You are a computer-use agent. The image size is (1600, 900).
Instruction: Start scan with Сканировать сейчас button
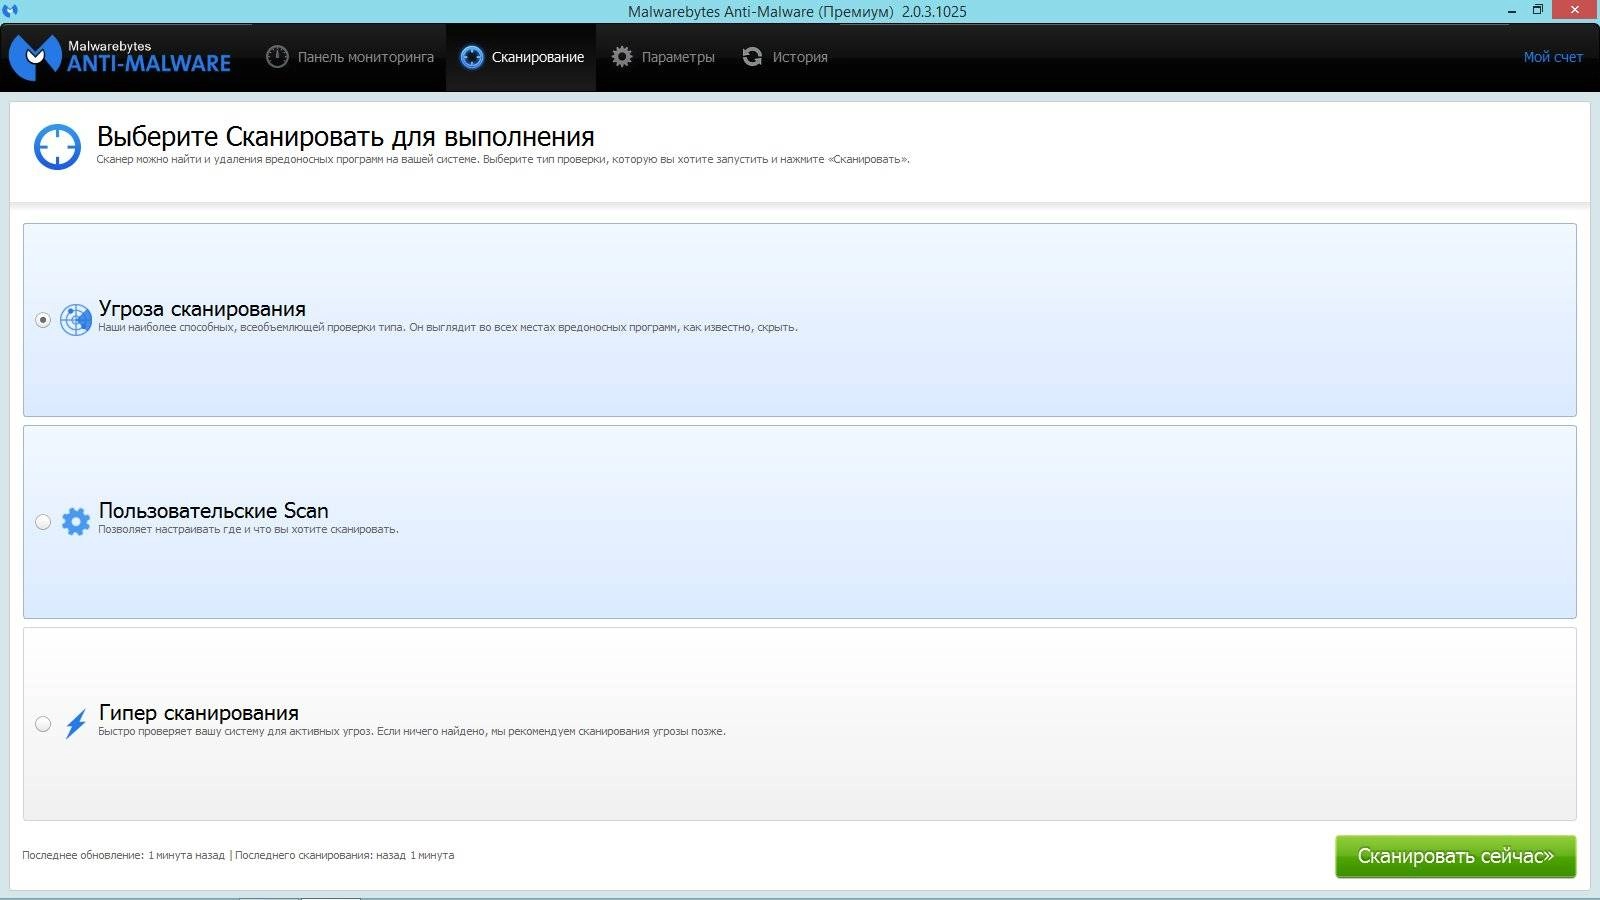(x=1455, y=856)
